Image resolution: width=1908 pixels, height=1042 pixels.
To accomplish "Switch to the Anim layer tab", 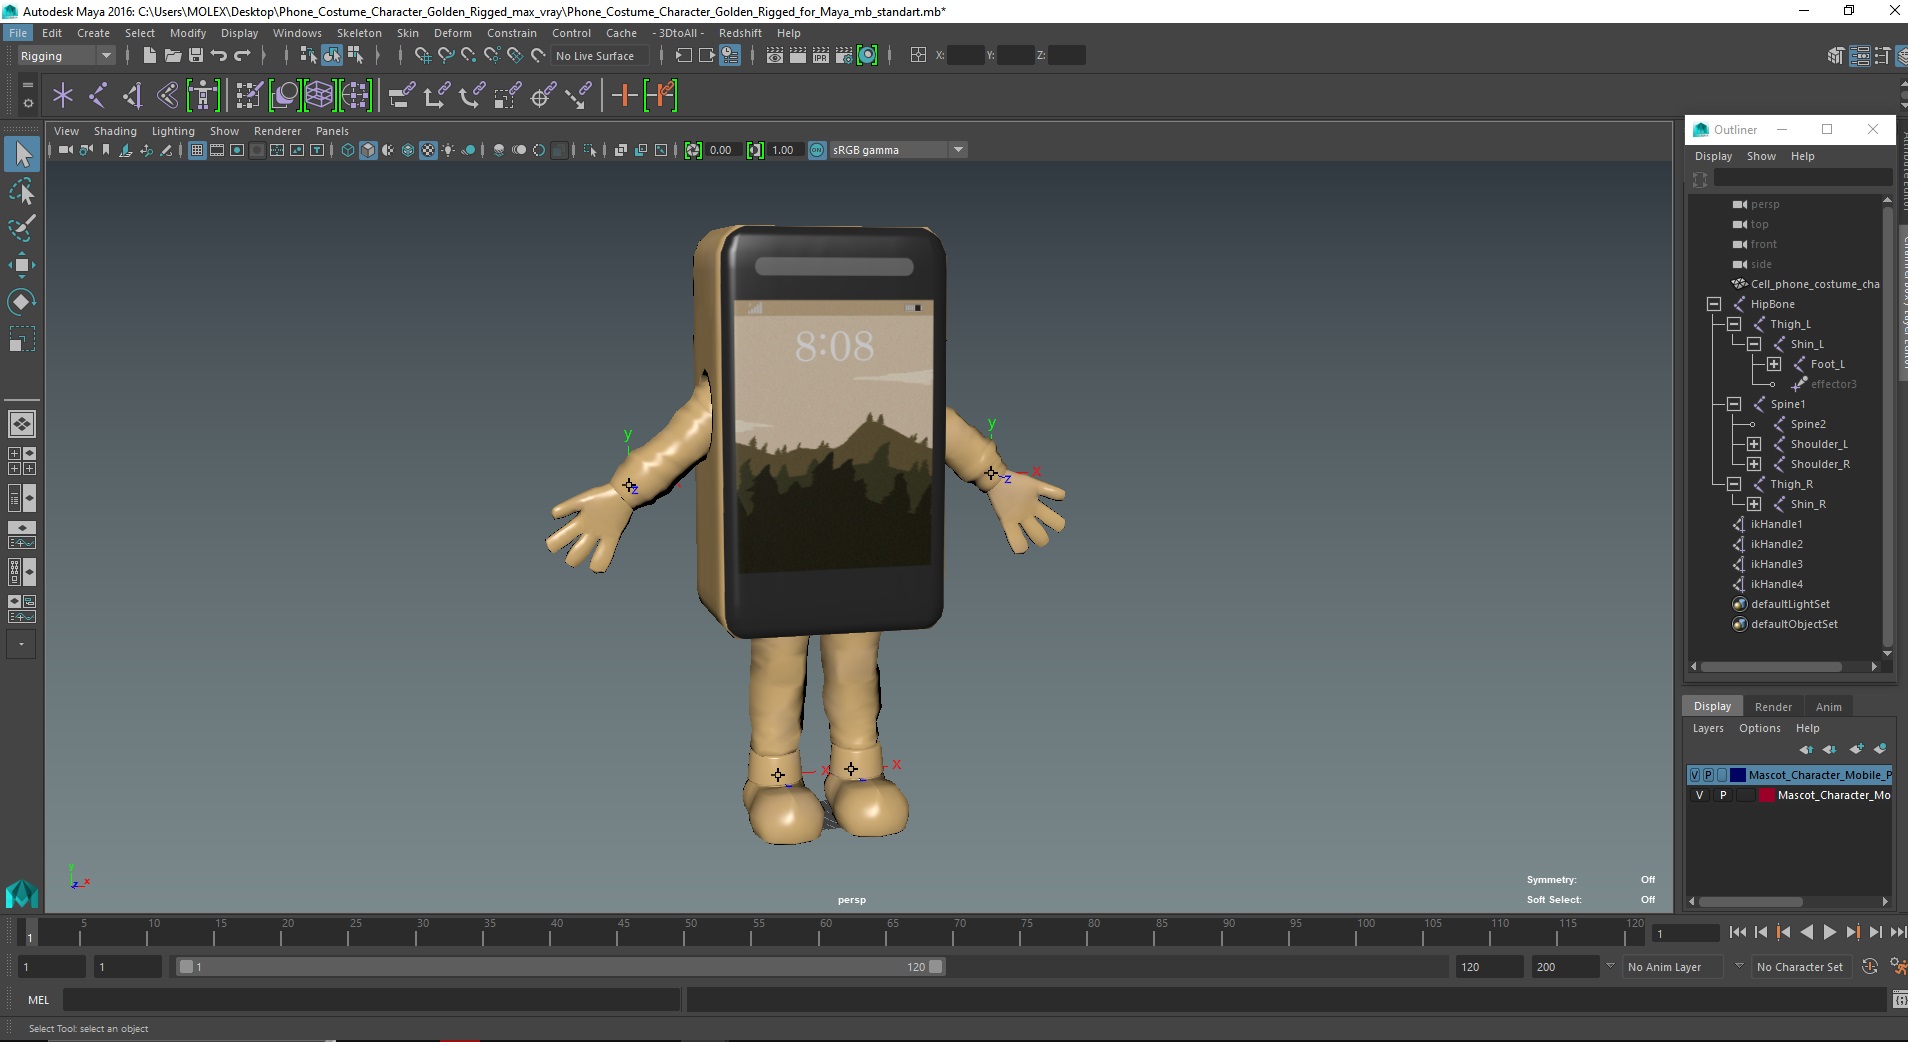I will (x=1829, y=707).
